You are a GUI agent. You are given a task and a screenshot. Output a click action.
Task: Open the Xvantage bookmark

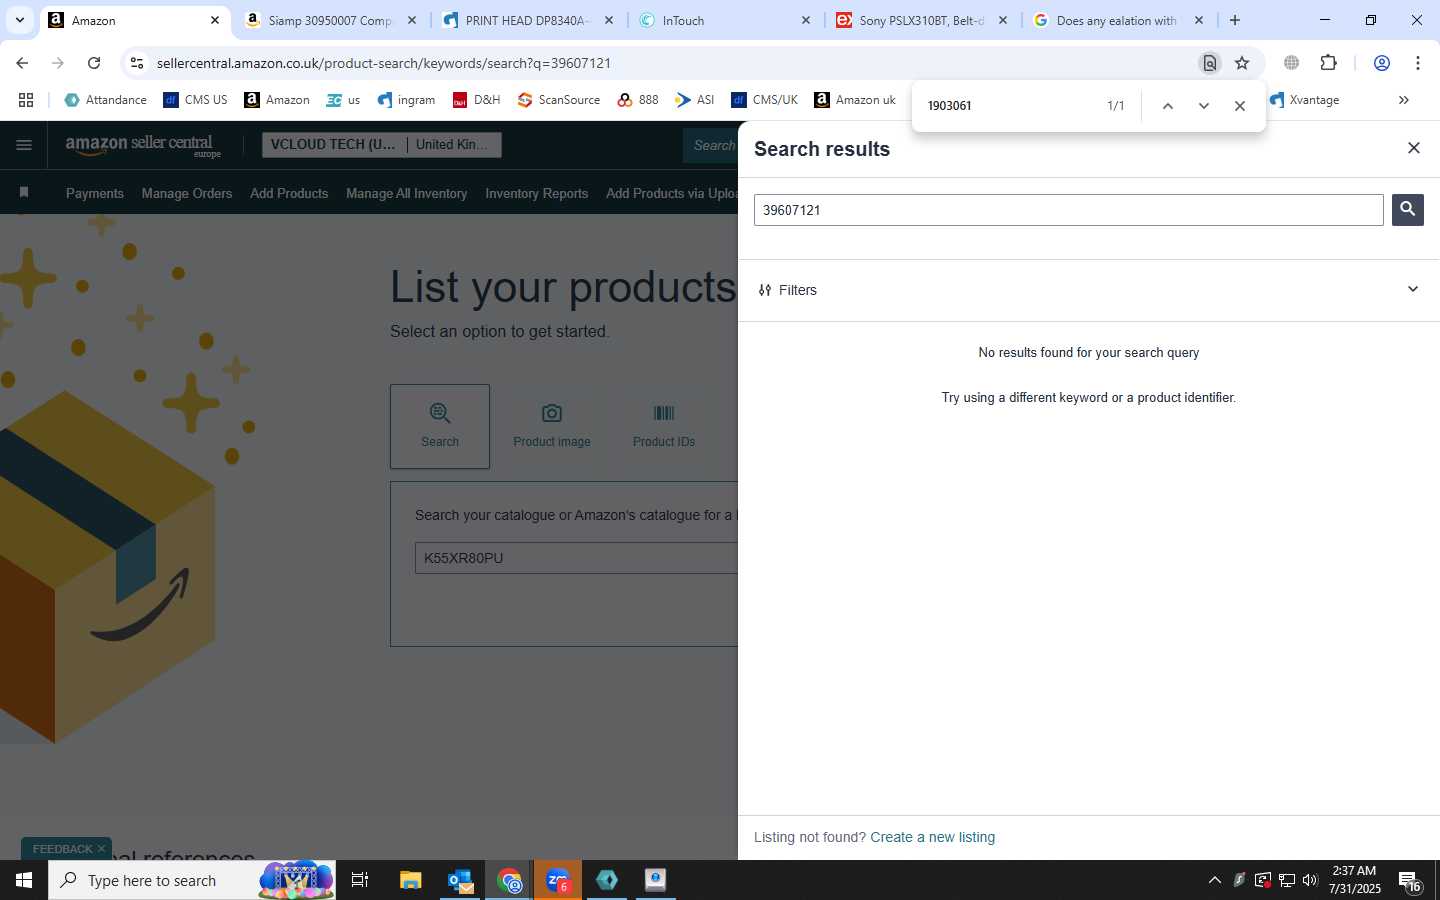[1304, 100]
